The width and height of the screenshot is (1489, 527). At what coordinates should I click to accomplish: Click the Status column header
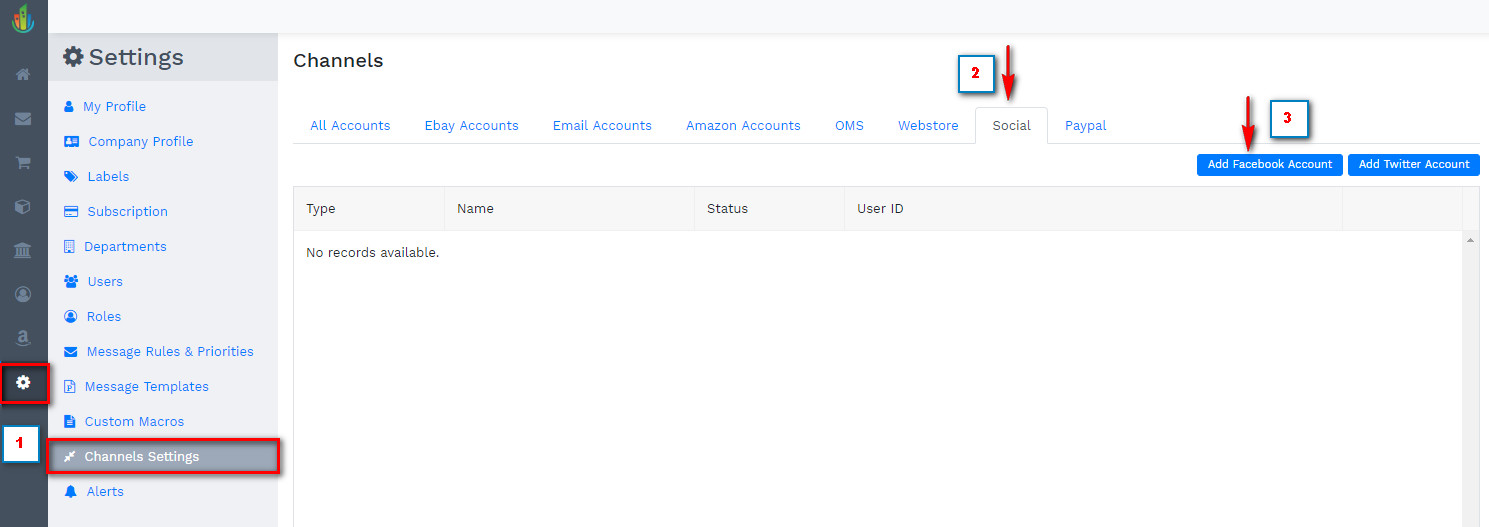(727, 209)
